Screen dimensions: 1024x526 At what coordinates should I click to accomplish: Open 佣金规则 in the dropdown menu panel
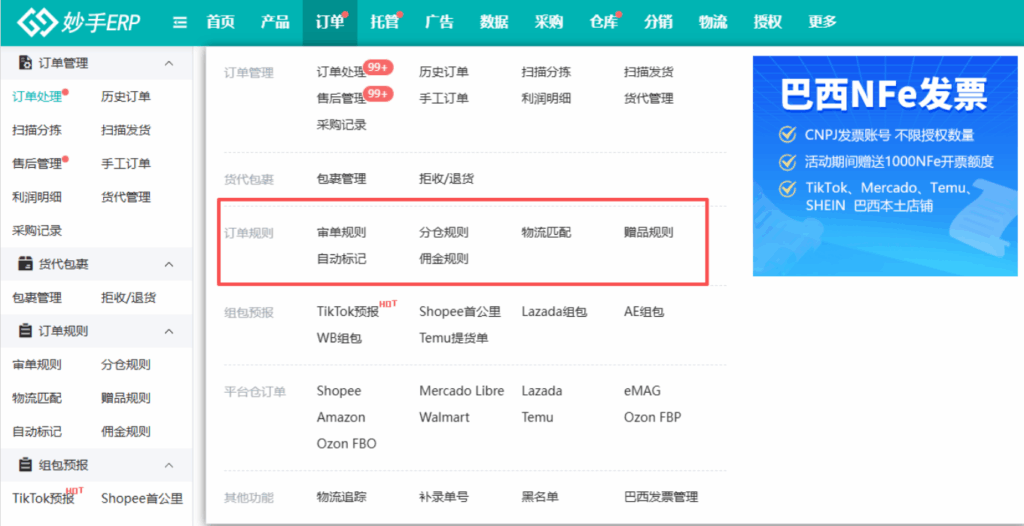pyautogui.click(x=443, y=259)
